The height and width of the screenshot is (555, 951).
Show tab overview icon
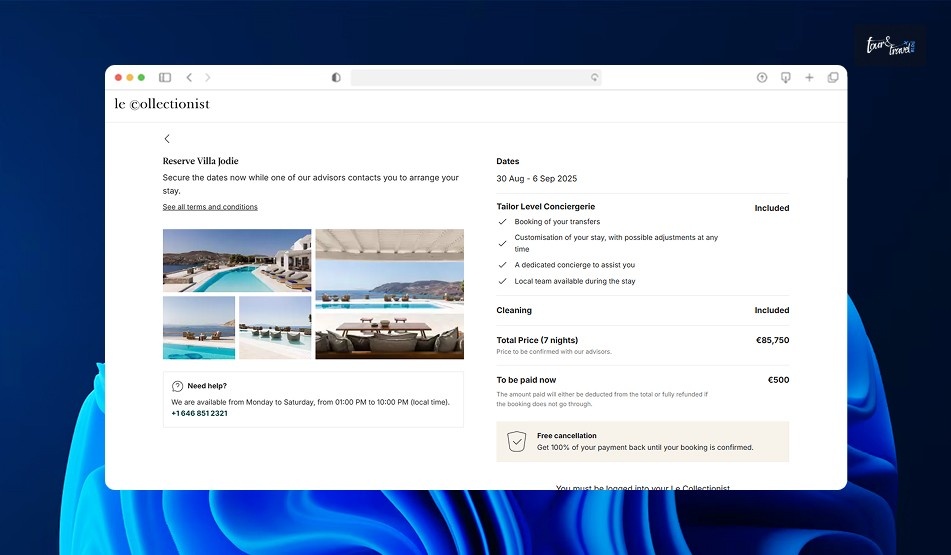tap(833, 78)
